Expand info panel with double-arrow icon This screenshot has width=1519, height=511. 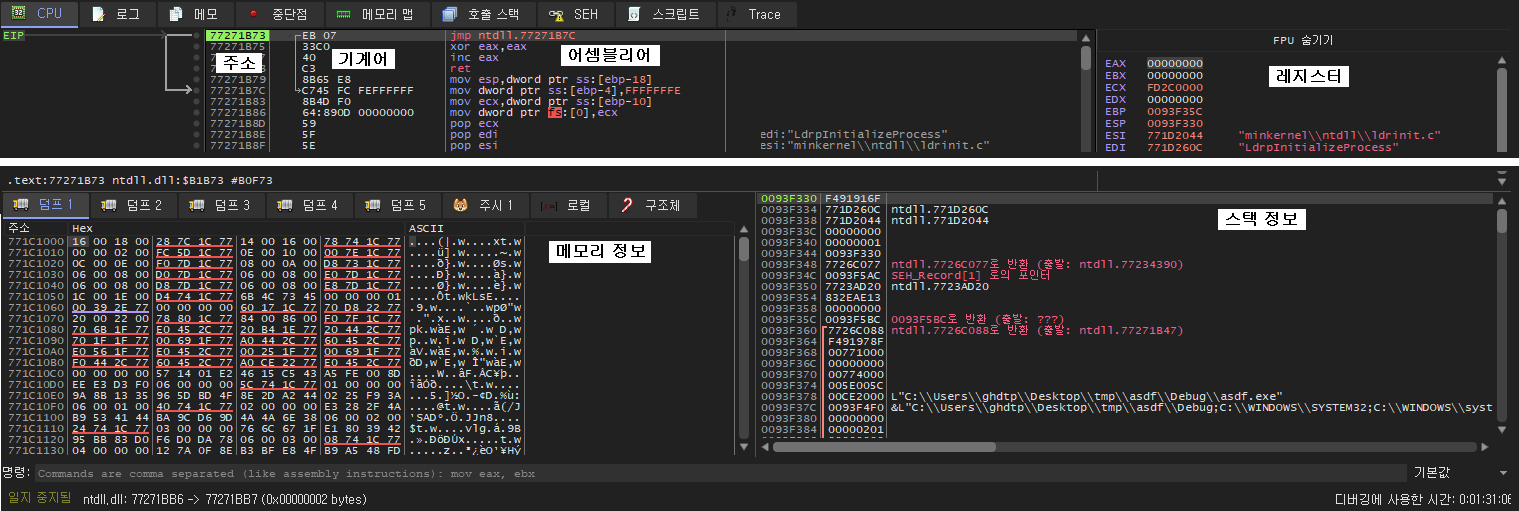pyautogui.click(x=1500, y=180)
